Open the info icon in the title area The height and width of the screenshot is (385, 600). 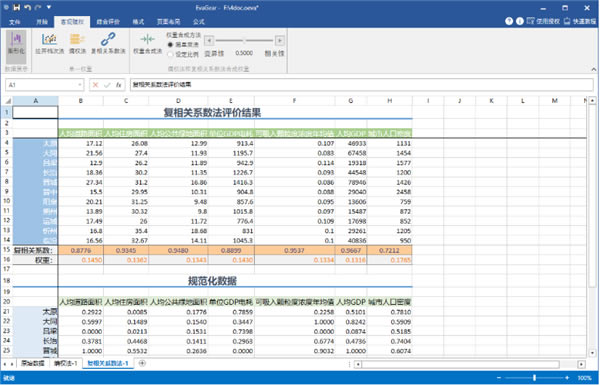click(x=519, y=21)
